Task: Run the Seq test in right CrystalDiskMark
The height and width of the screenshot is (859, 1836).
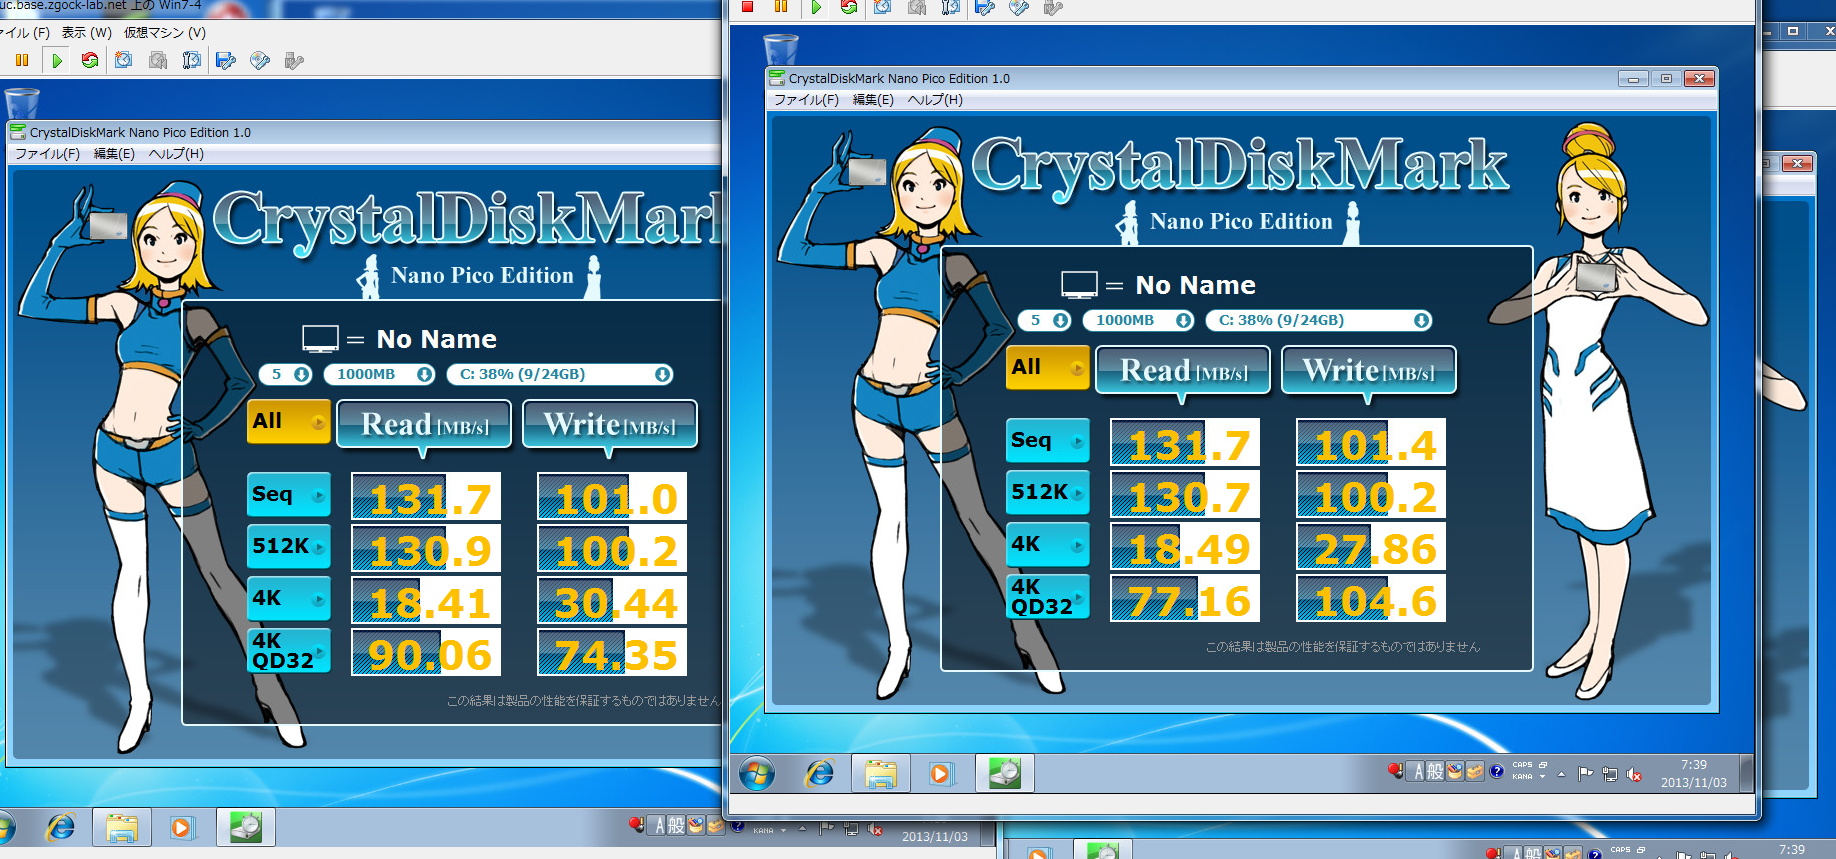Action: [x=1048, y=440]
